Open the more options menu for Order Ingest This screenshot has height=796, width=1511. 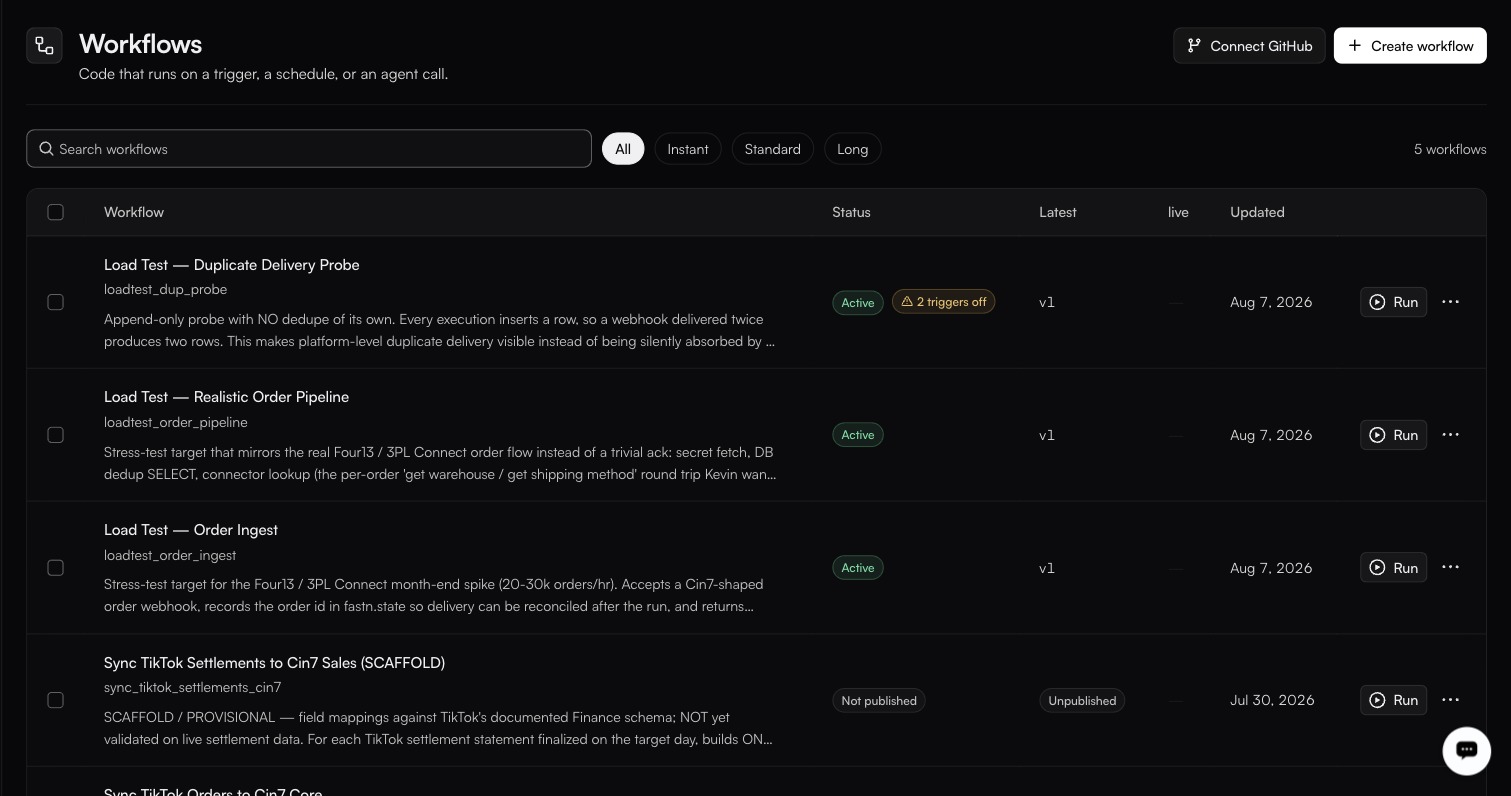click(1450, 567)
